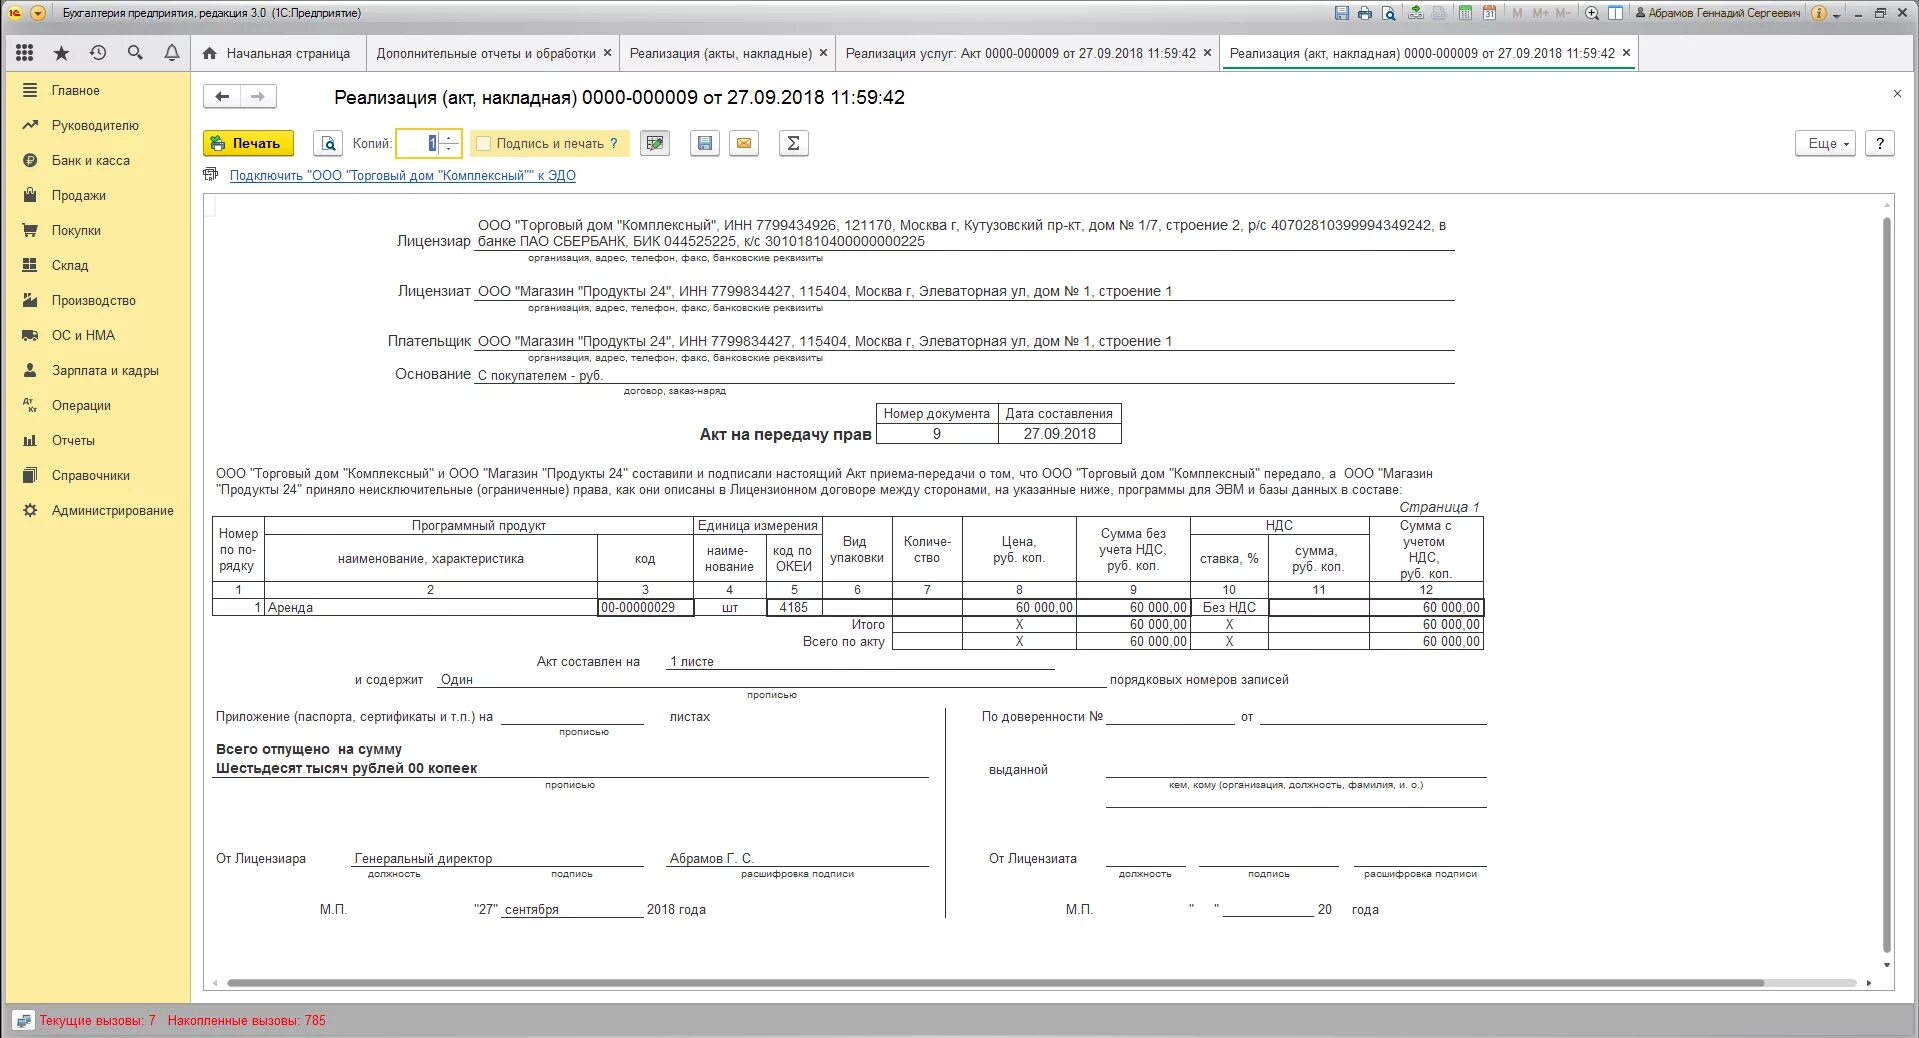Open the Руководителю section
The width and height of the screenshot is (1919, 1038).
[x=97, y=125]
